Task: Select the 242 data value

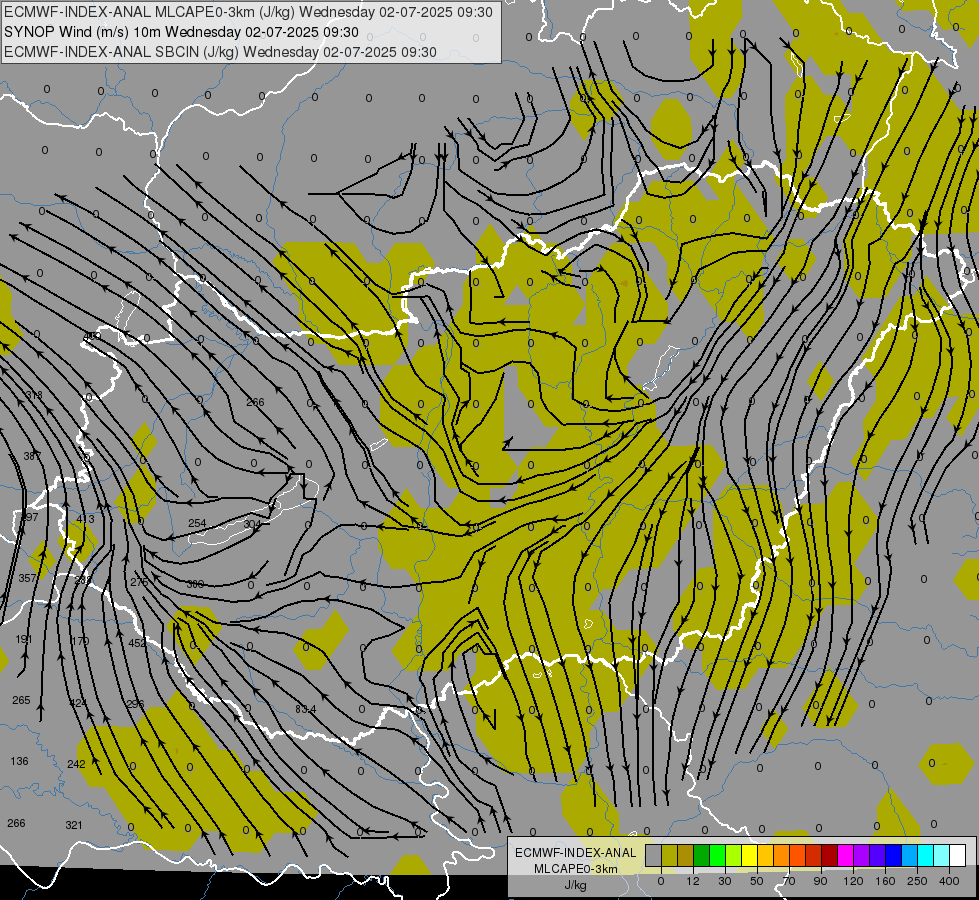Action: 76,764
